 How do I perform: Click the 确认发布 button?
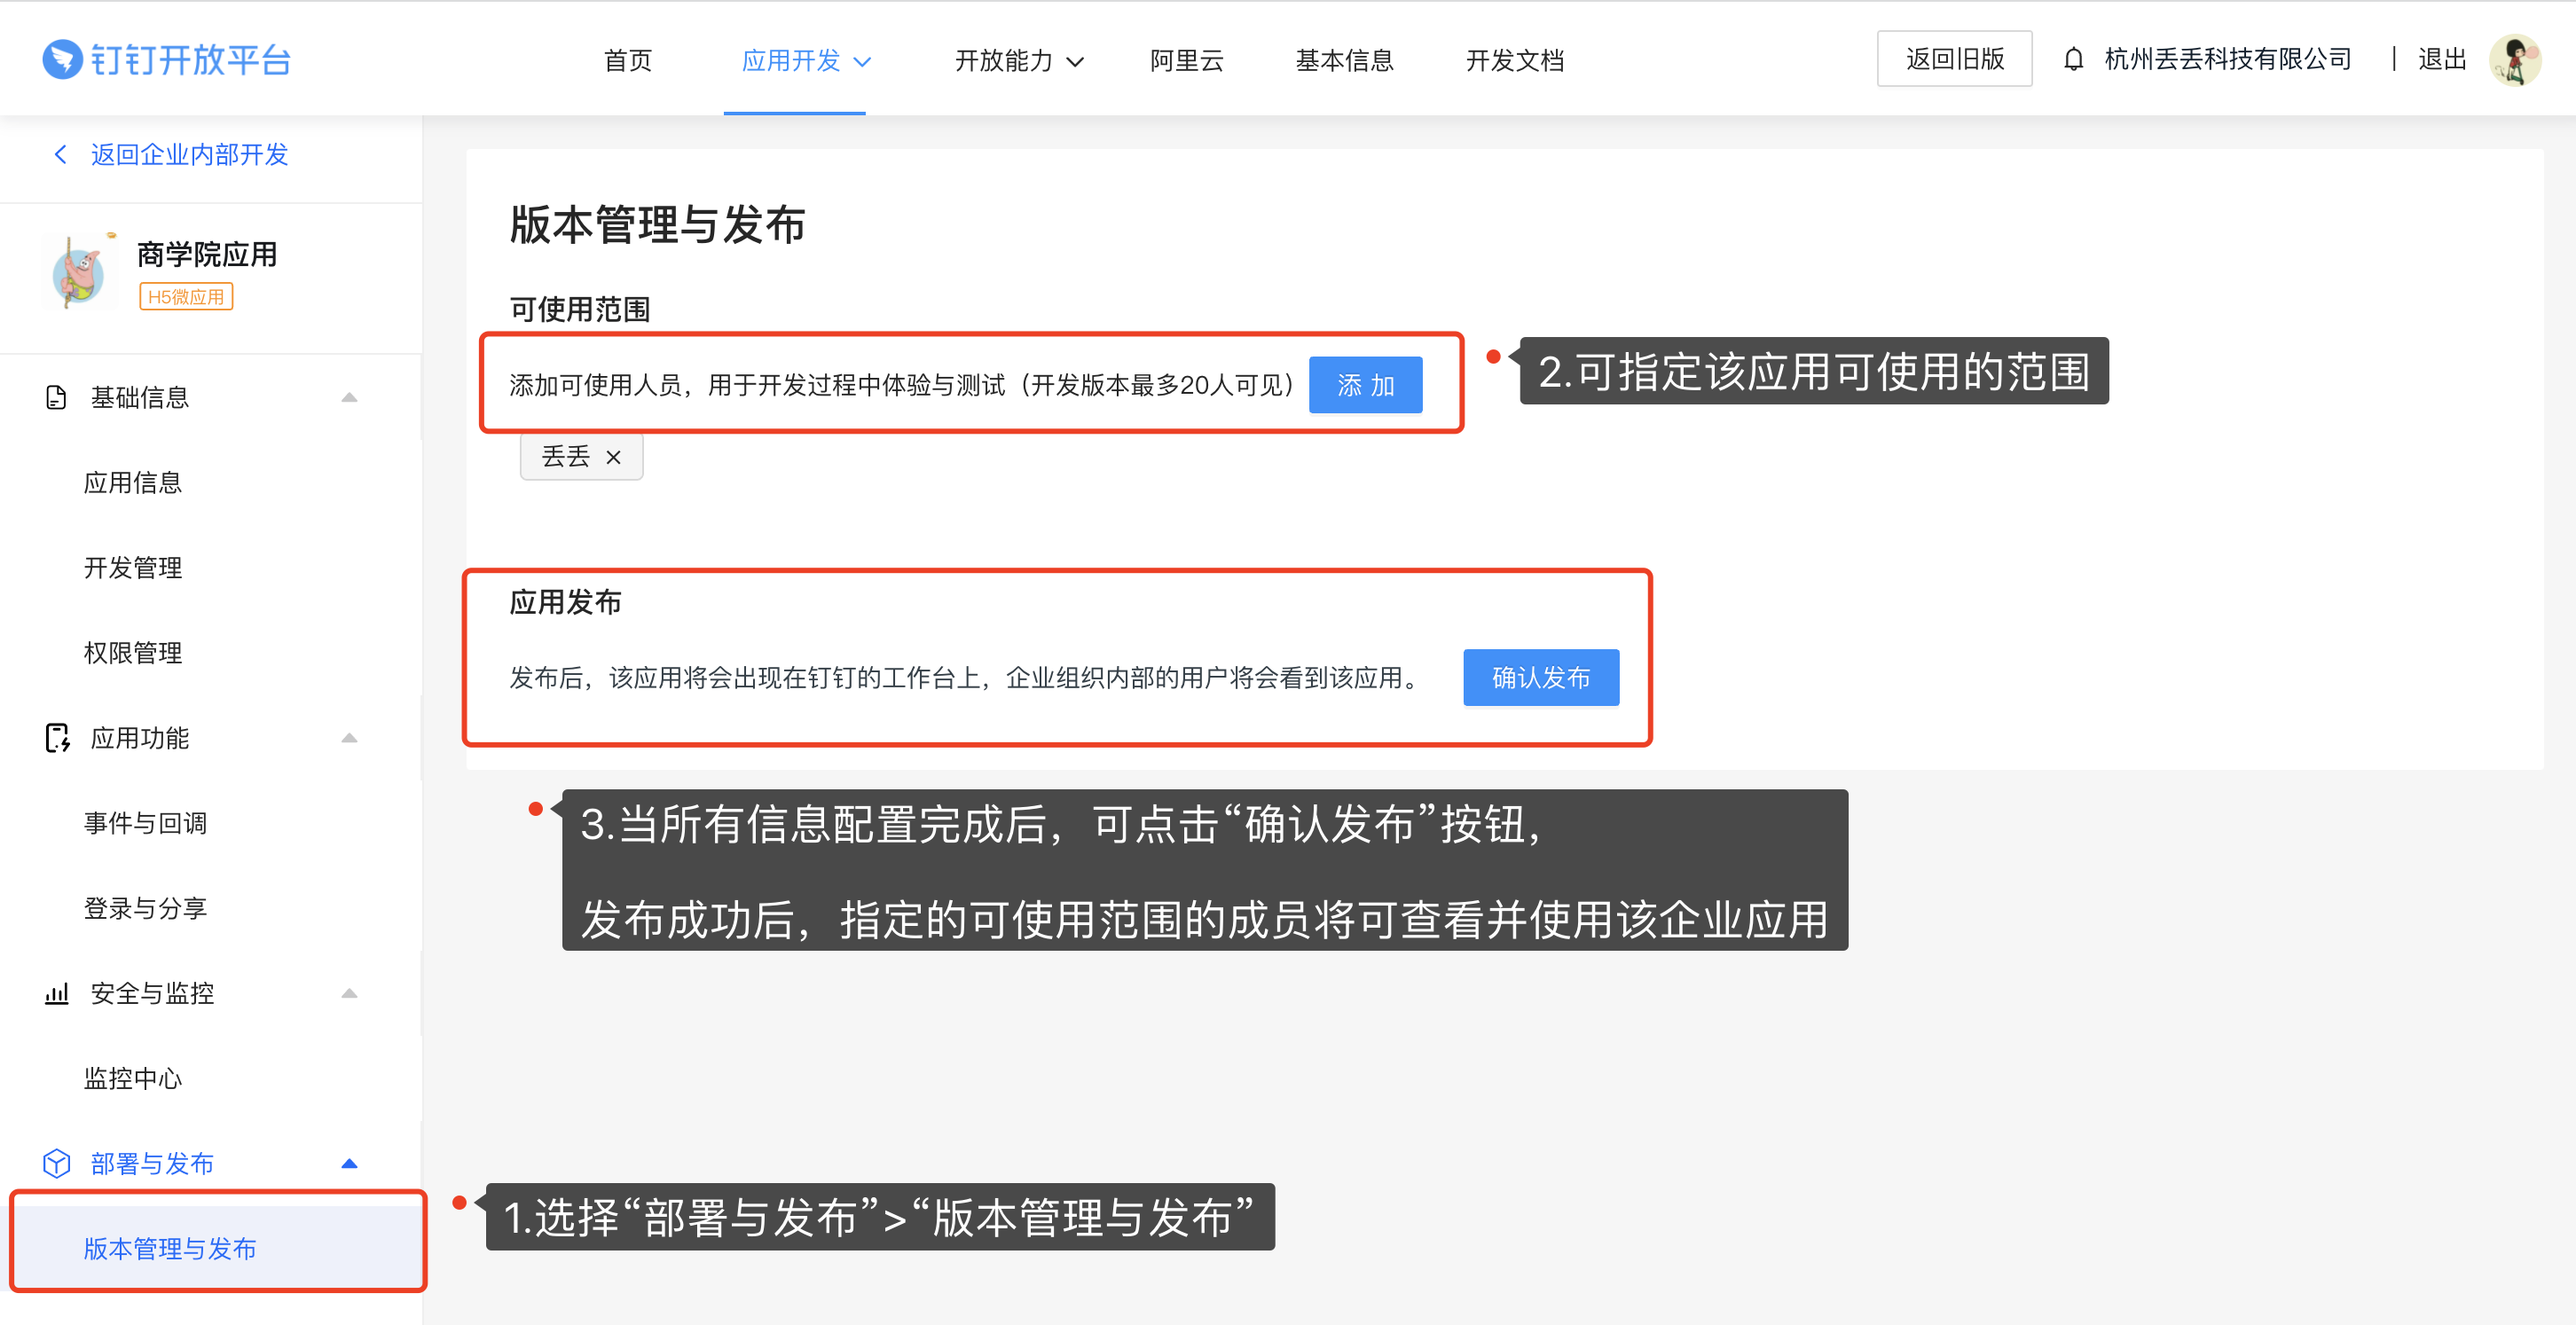[1540, 677]
